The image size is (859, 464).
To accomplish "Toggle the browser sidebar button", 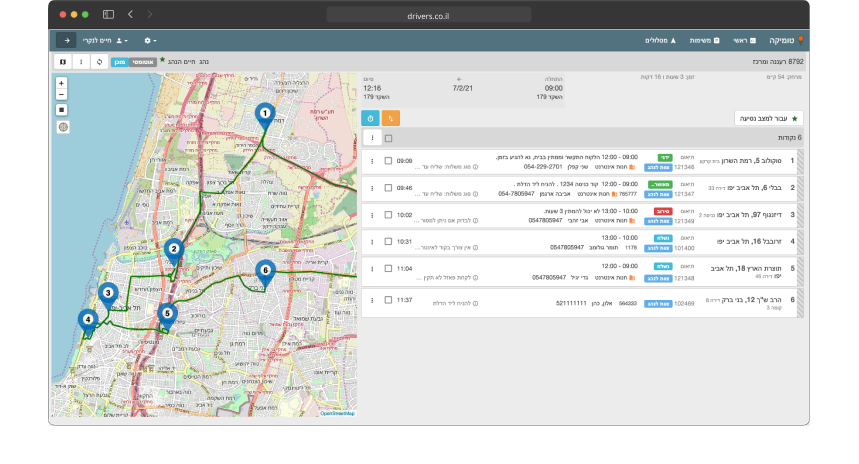I will tap(108, 15).
